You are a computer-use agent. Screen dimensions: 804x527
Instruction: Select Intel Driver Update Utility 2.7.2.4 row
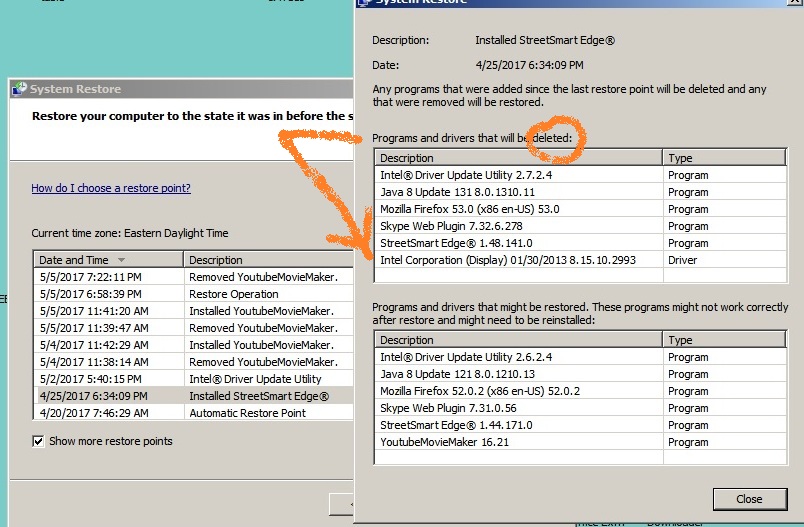tap(580, 175)
